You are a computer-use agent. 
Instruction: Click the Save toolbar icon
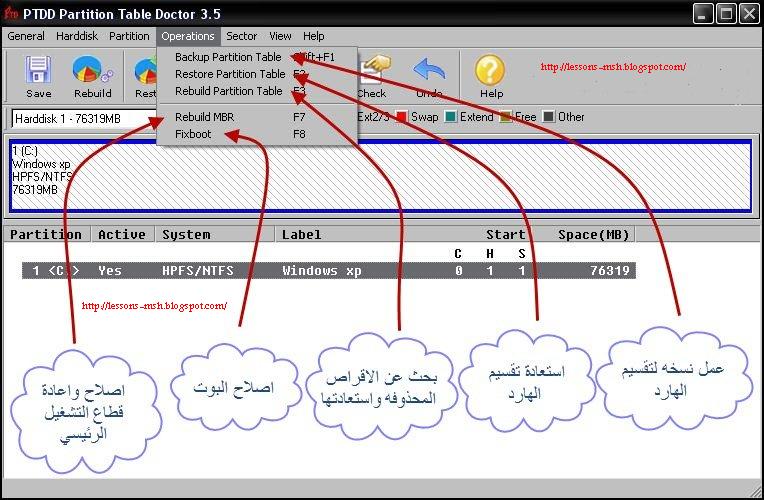[x=38, y=71]
